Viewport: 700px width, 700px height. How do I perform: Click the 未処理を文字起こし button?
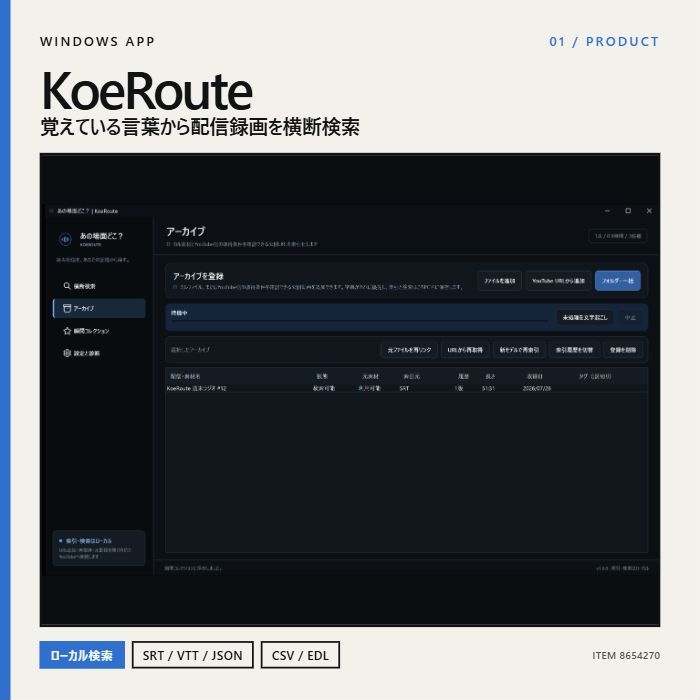[585, 317]
